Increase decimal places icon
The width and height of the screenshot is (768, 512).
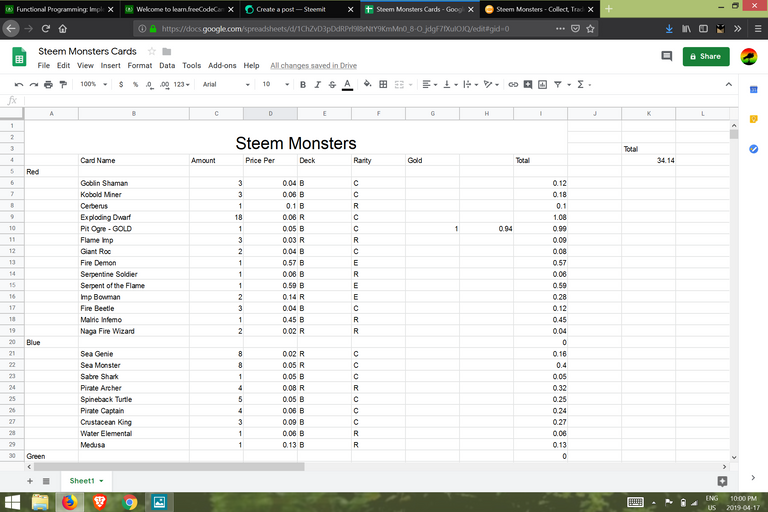[164, 85]
